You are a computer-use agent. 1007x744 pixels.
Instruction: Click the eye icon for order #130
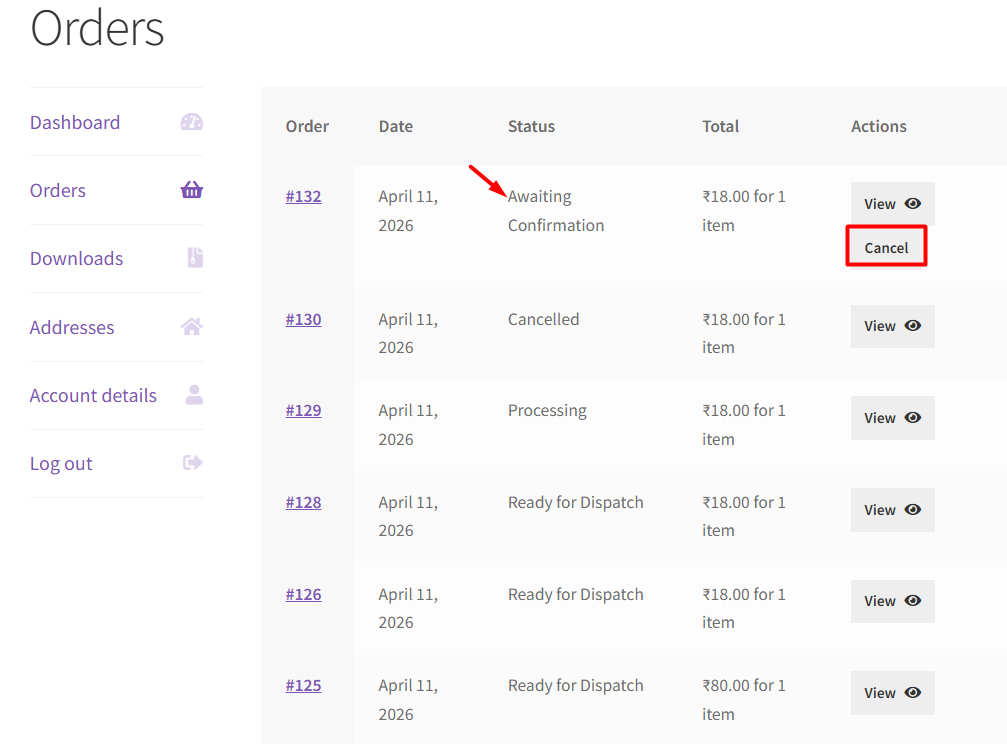(x=913, y=326)
